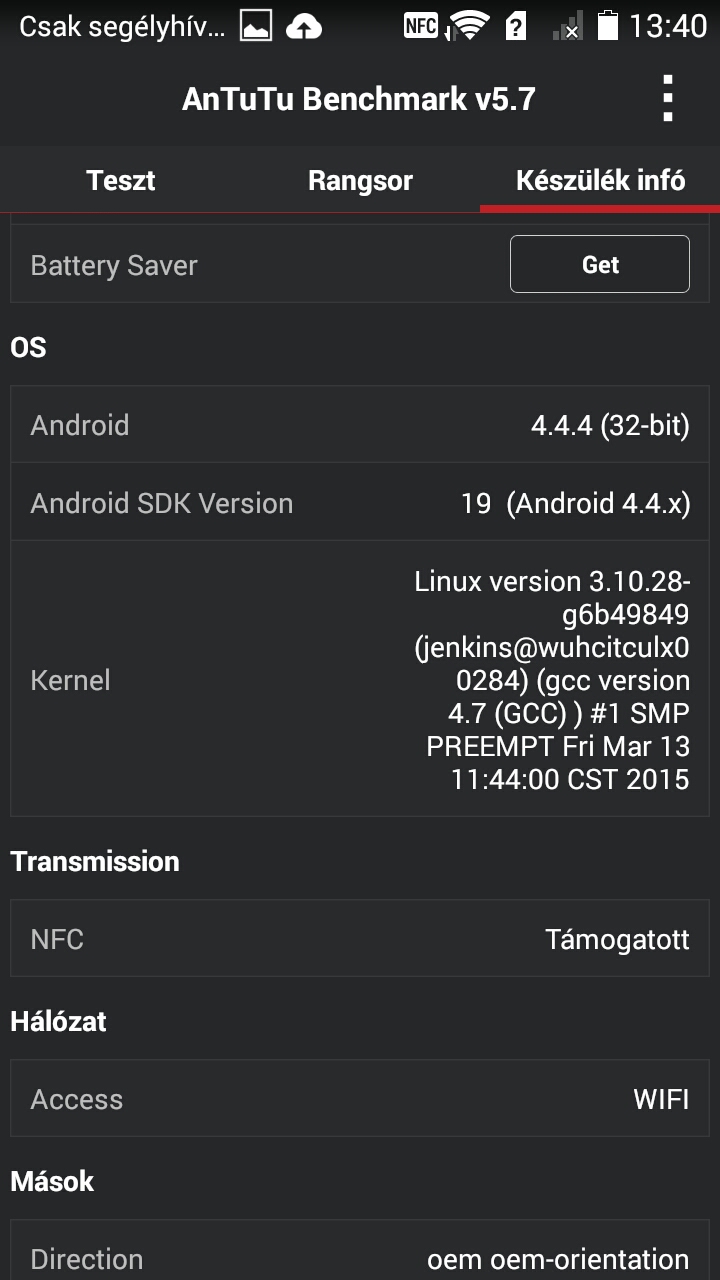Tap the cloud upload notification icon
720x1280 pixels.
coord(304,26)
